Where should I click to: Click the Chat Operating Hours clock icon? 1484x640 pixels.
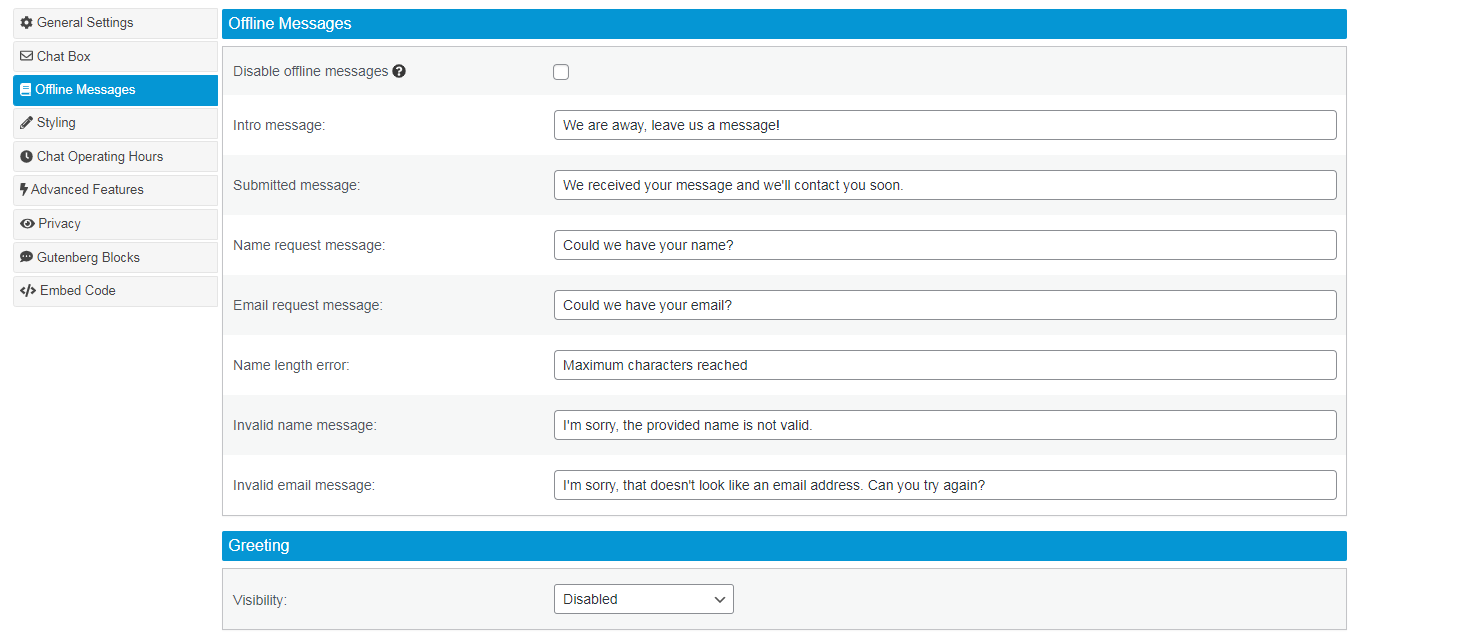click(x=27, y=157)
